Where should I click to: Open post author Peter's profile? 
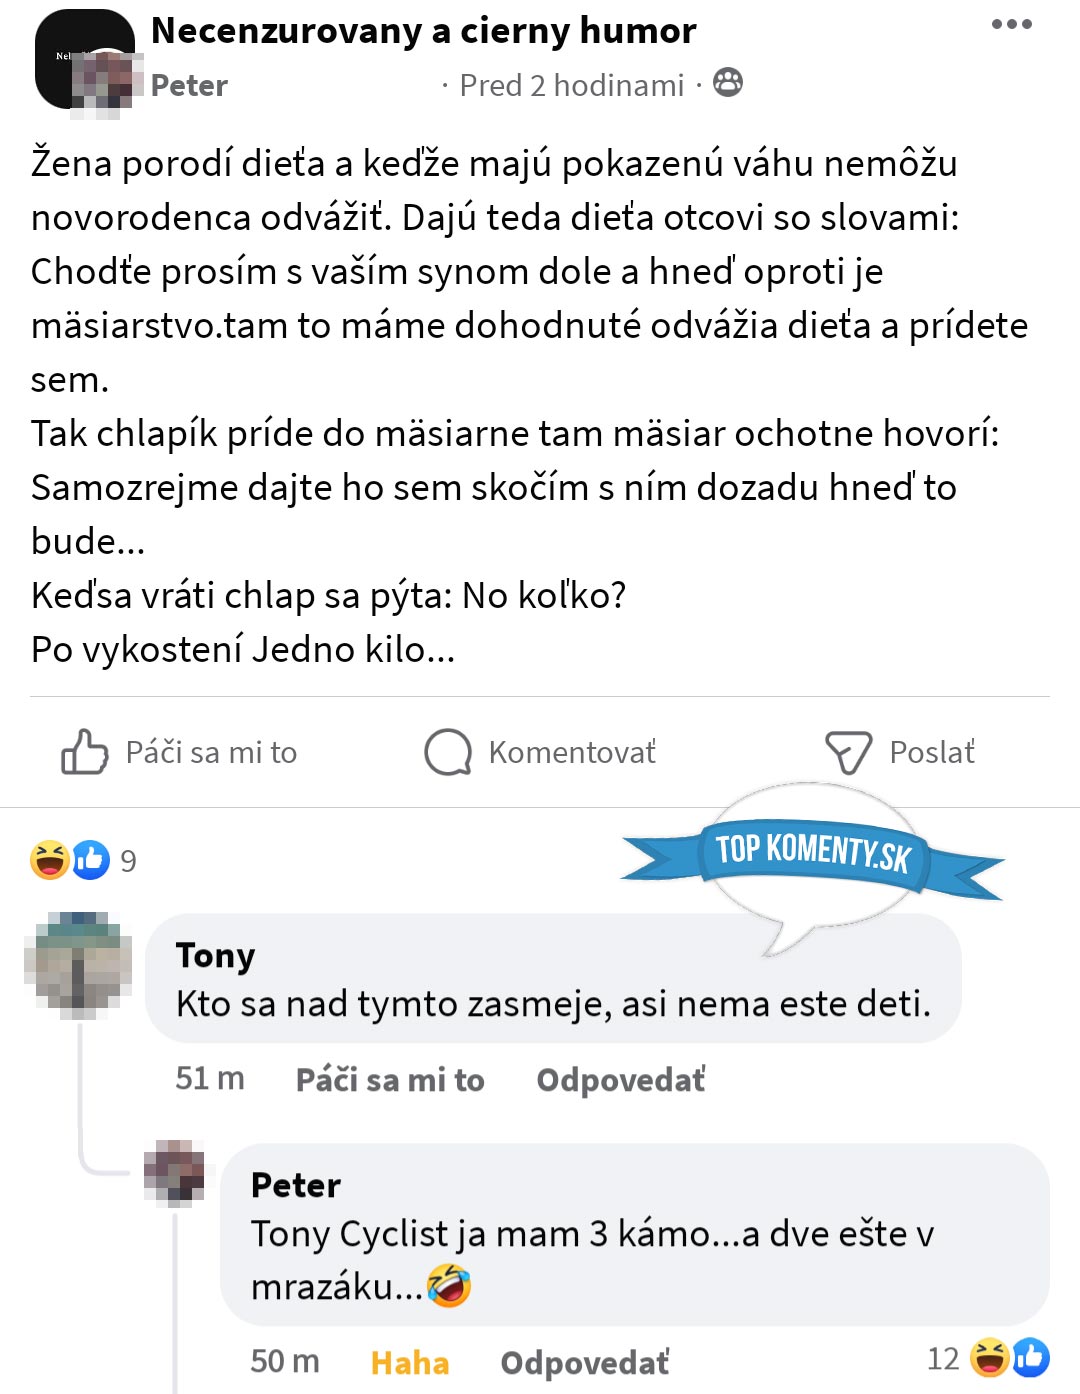click(x=189, y=85)
